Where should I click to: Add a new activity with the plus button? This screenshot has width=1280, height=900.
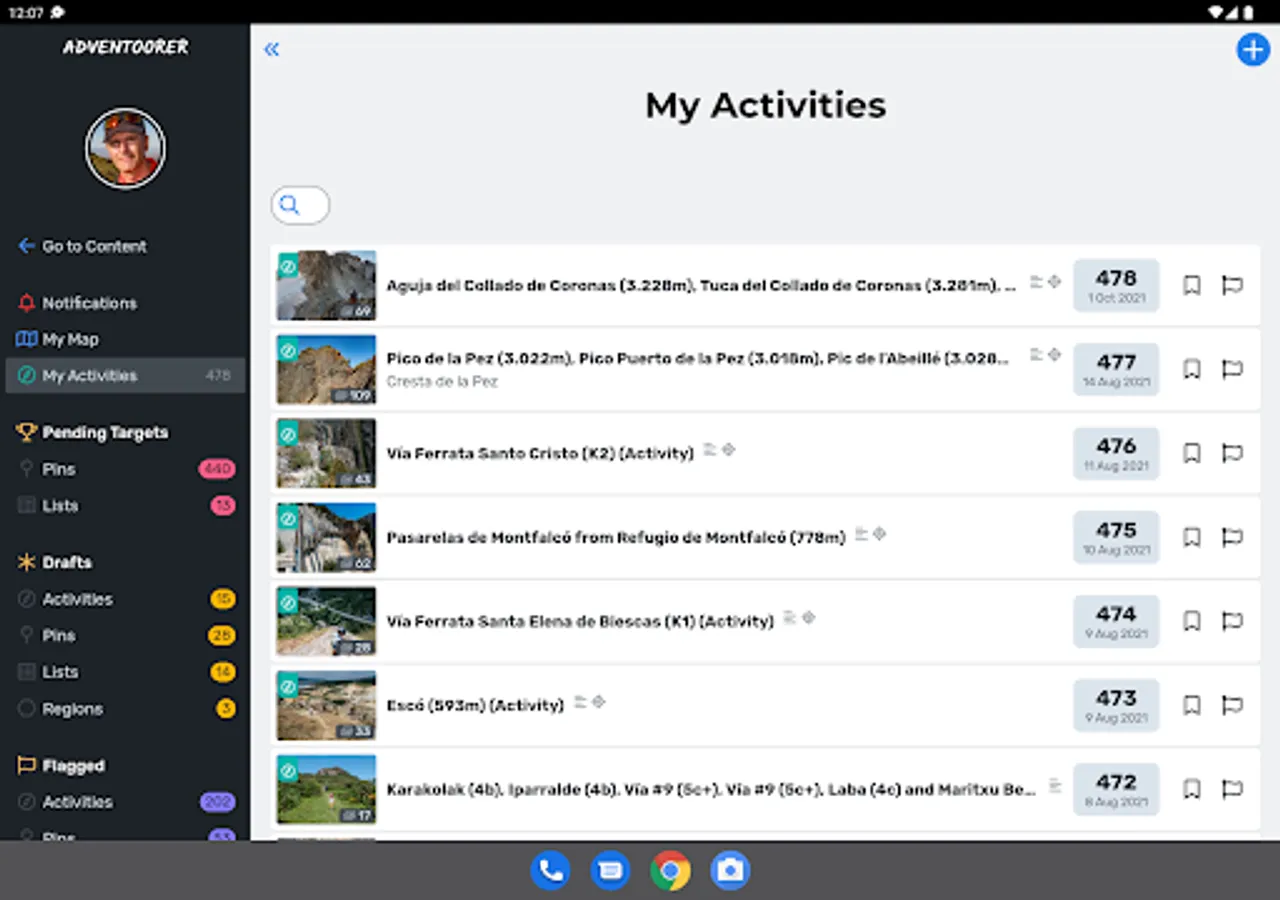(1253, 49)
